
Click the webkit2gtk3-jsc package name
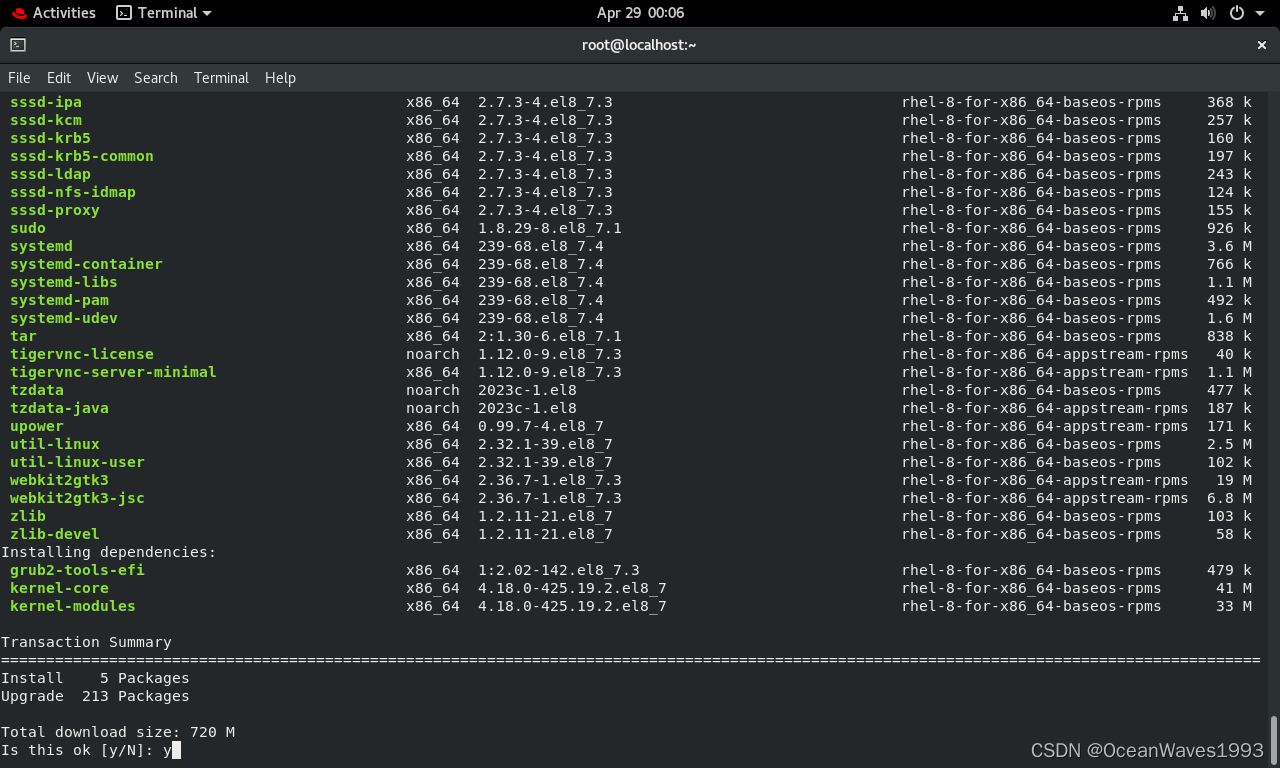click(77, 498)
